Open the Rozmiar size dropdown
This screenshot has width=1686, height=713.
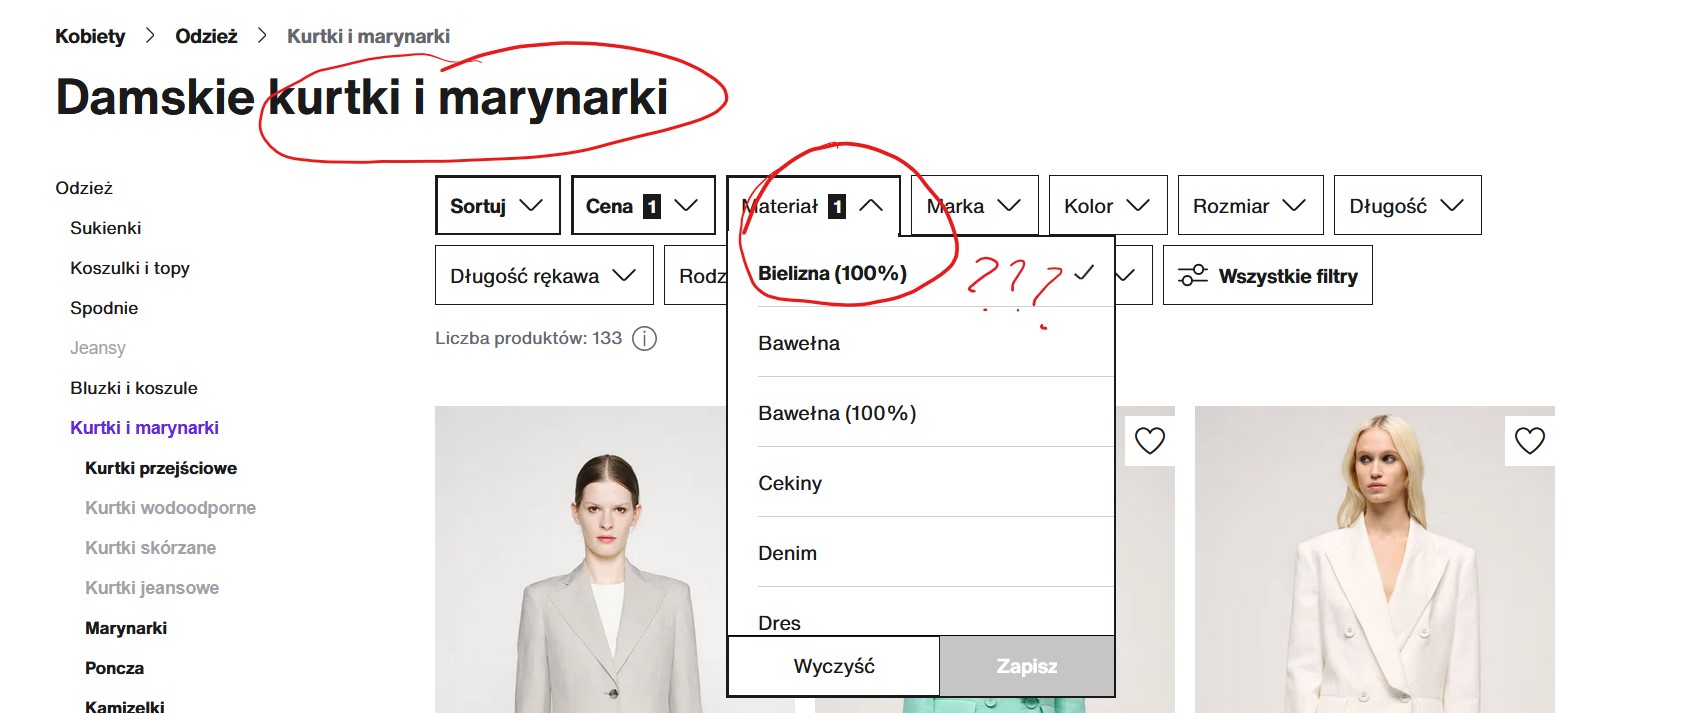coord(1249,206)
